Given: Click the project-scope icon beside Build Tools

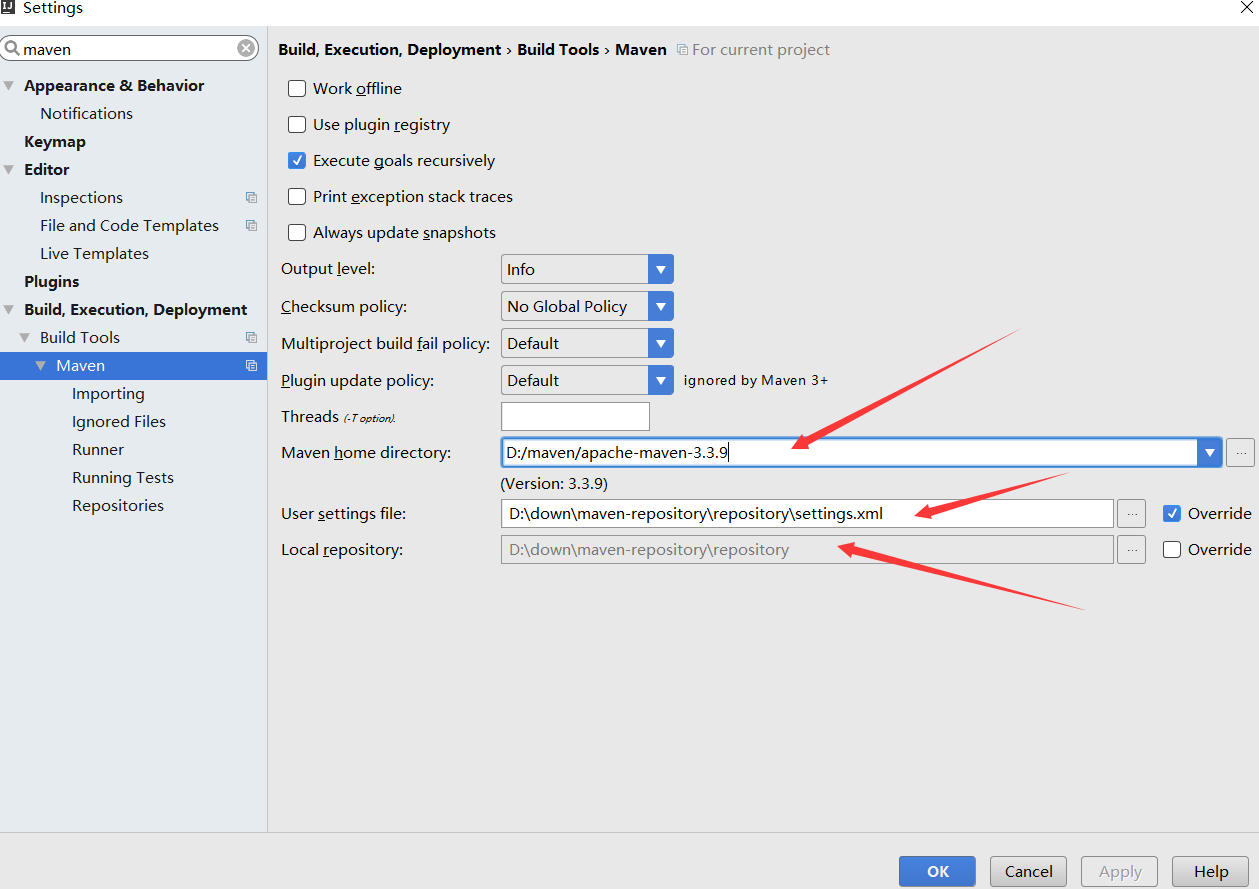Looking at the screenshot, I should pyautogui.click(x=251, y=338).
